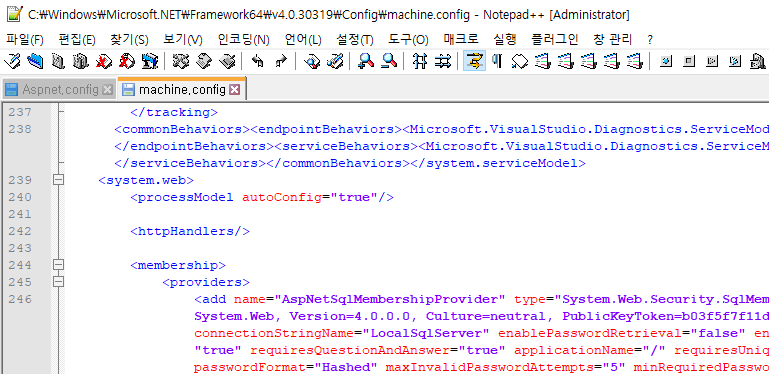Screen dimensions: 769x374
Task: Toggle the indent guide toolbar icon
Action: click(x=519, y=61)
